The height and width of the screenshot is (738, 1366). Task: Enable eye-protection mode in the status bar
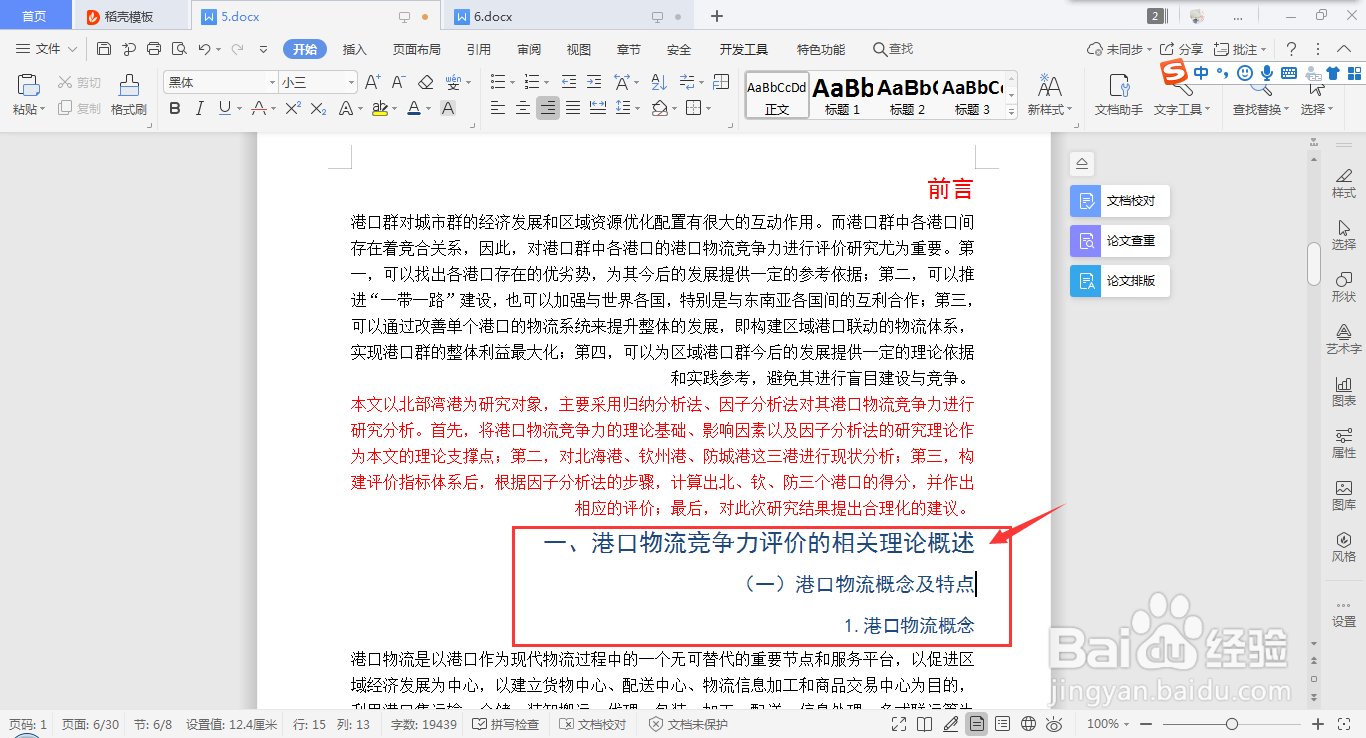tap(1053, 723)
